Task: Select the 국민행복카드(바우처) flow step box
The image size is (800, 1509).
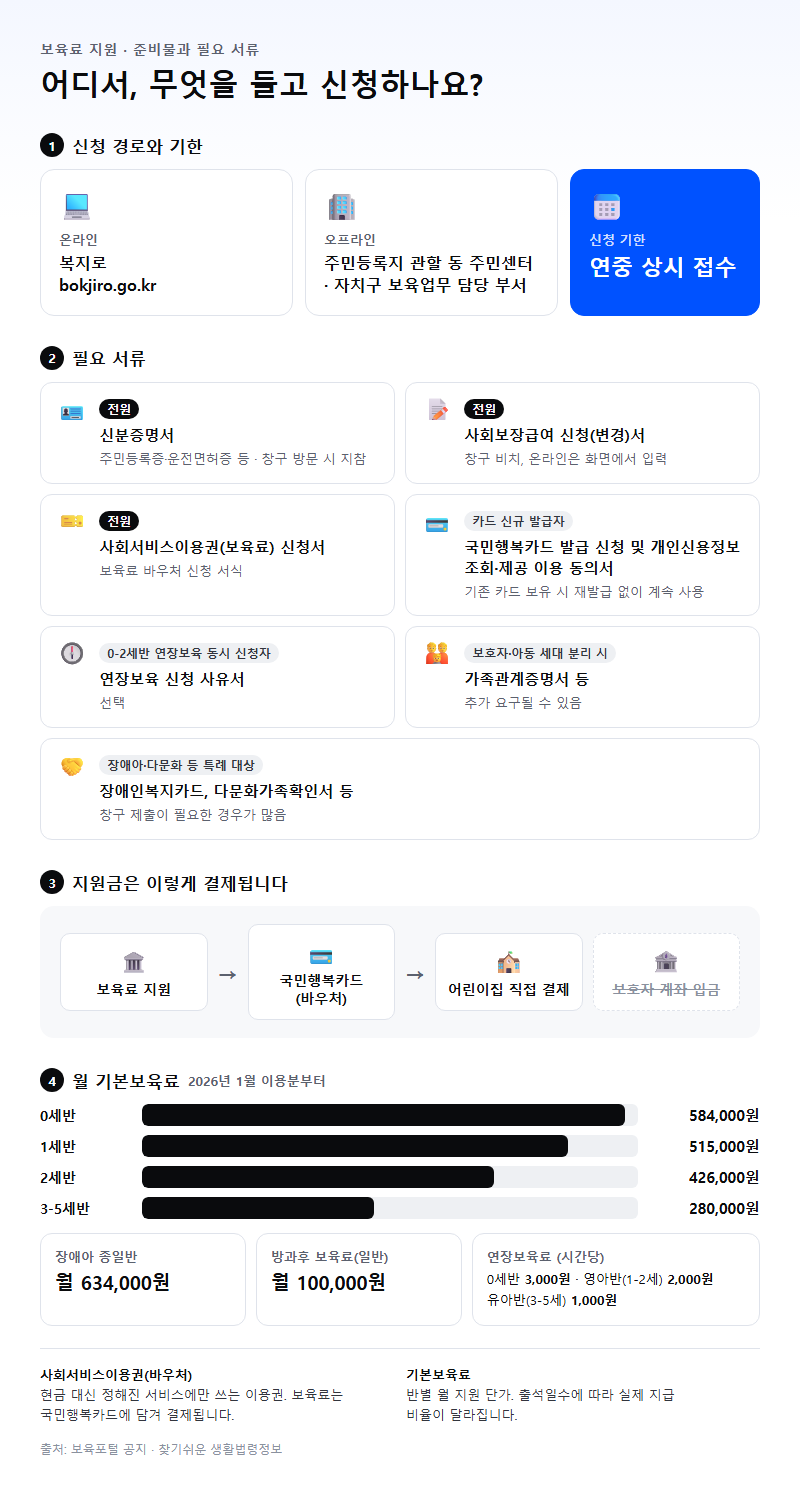Action: 321,972
